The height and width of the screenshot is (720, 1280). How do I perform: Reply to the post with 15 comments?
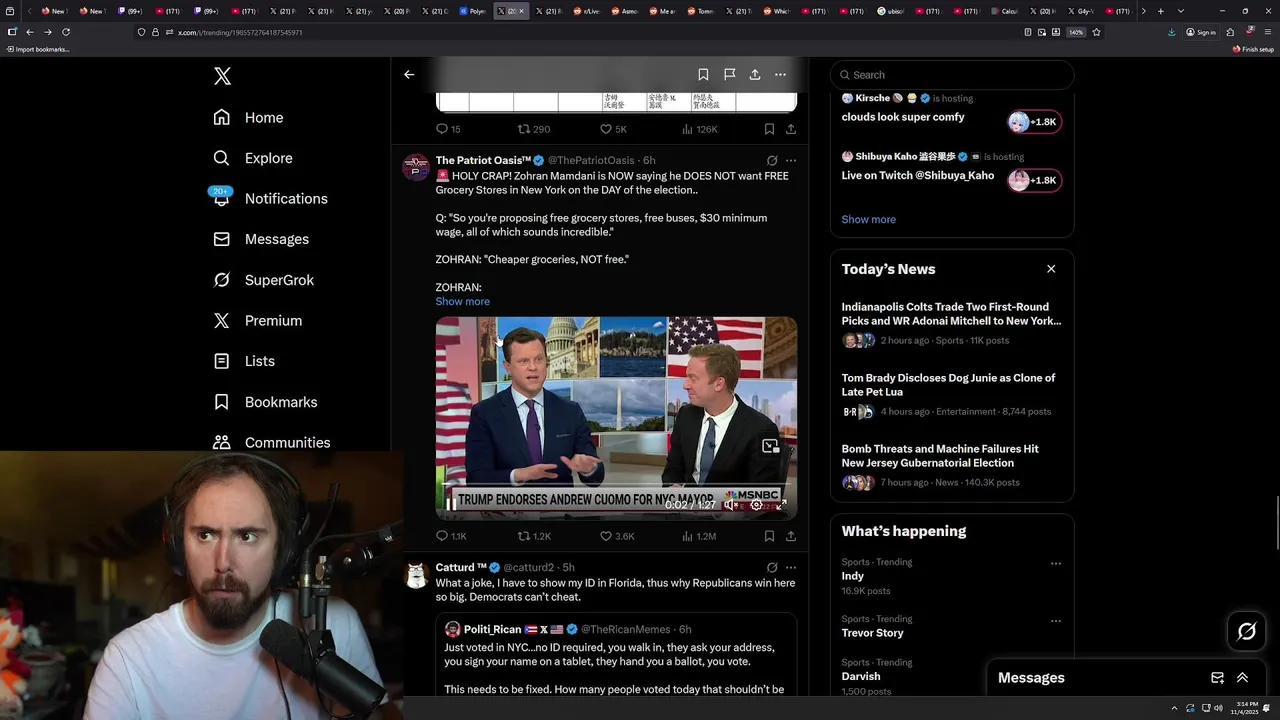click(x=448, y=129)
